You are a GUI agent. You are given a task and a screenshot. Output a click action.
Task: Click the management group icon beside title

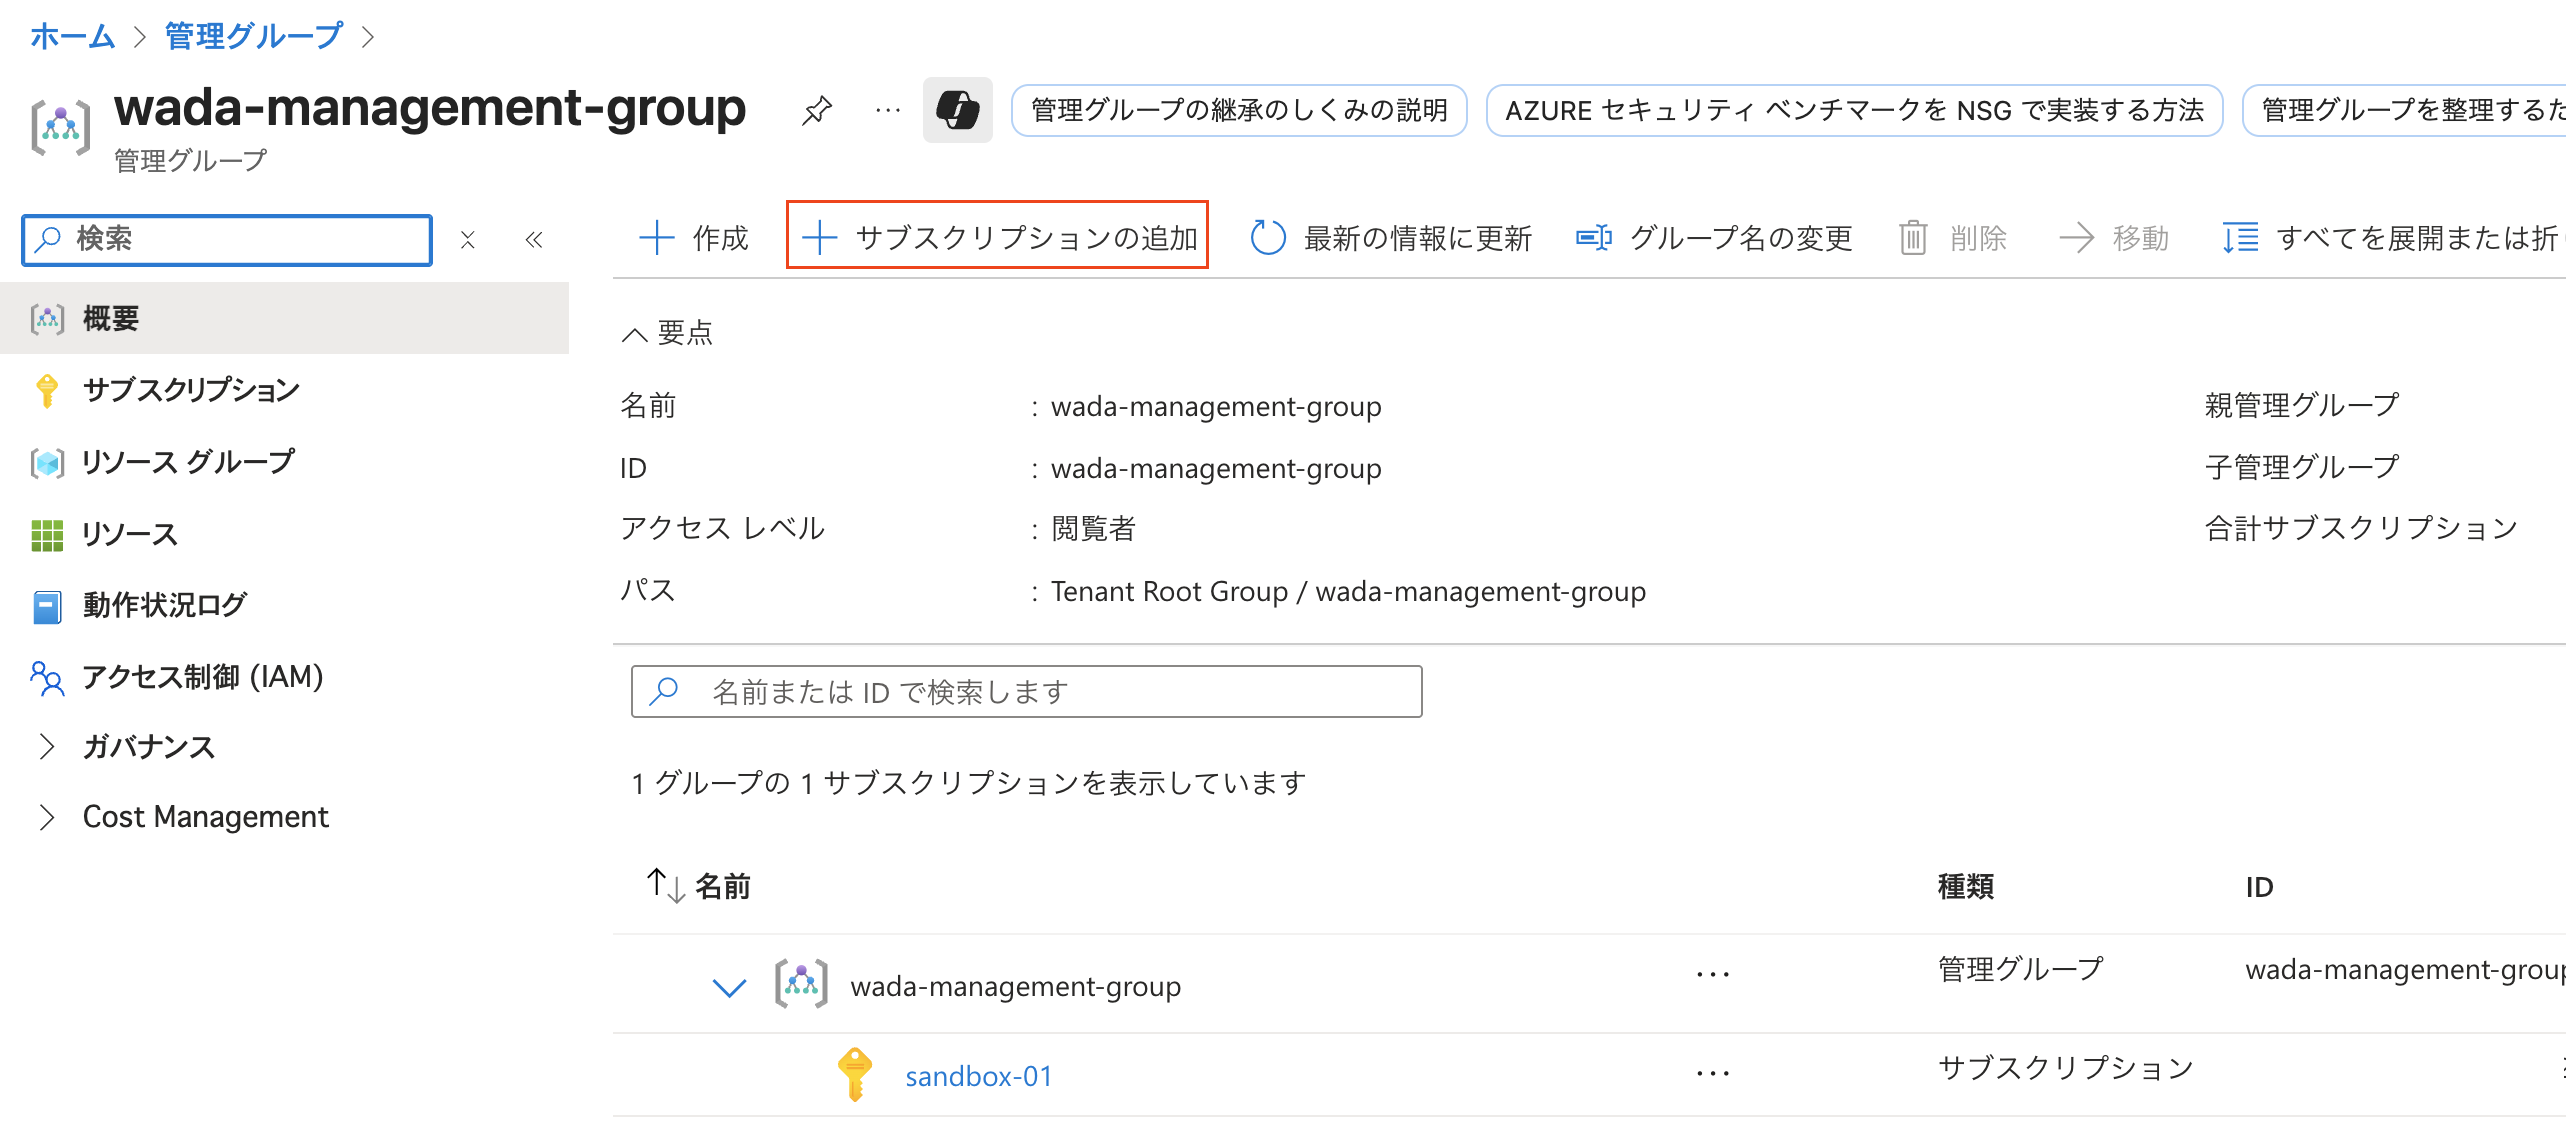point(60,127)
